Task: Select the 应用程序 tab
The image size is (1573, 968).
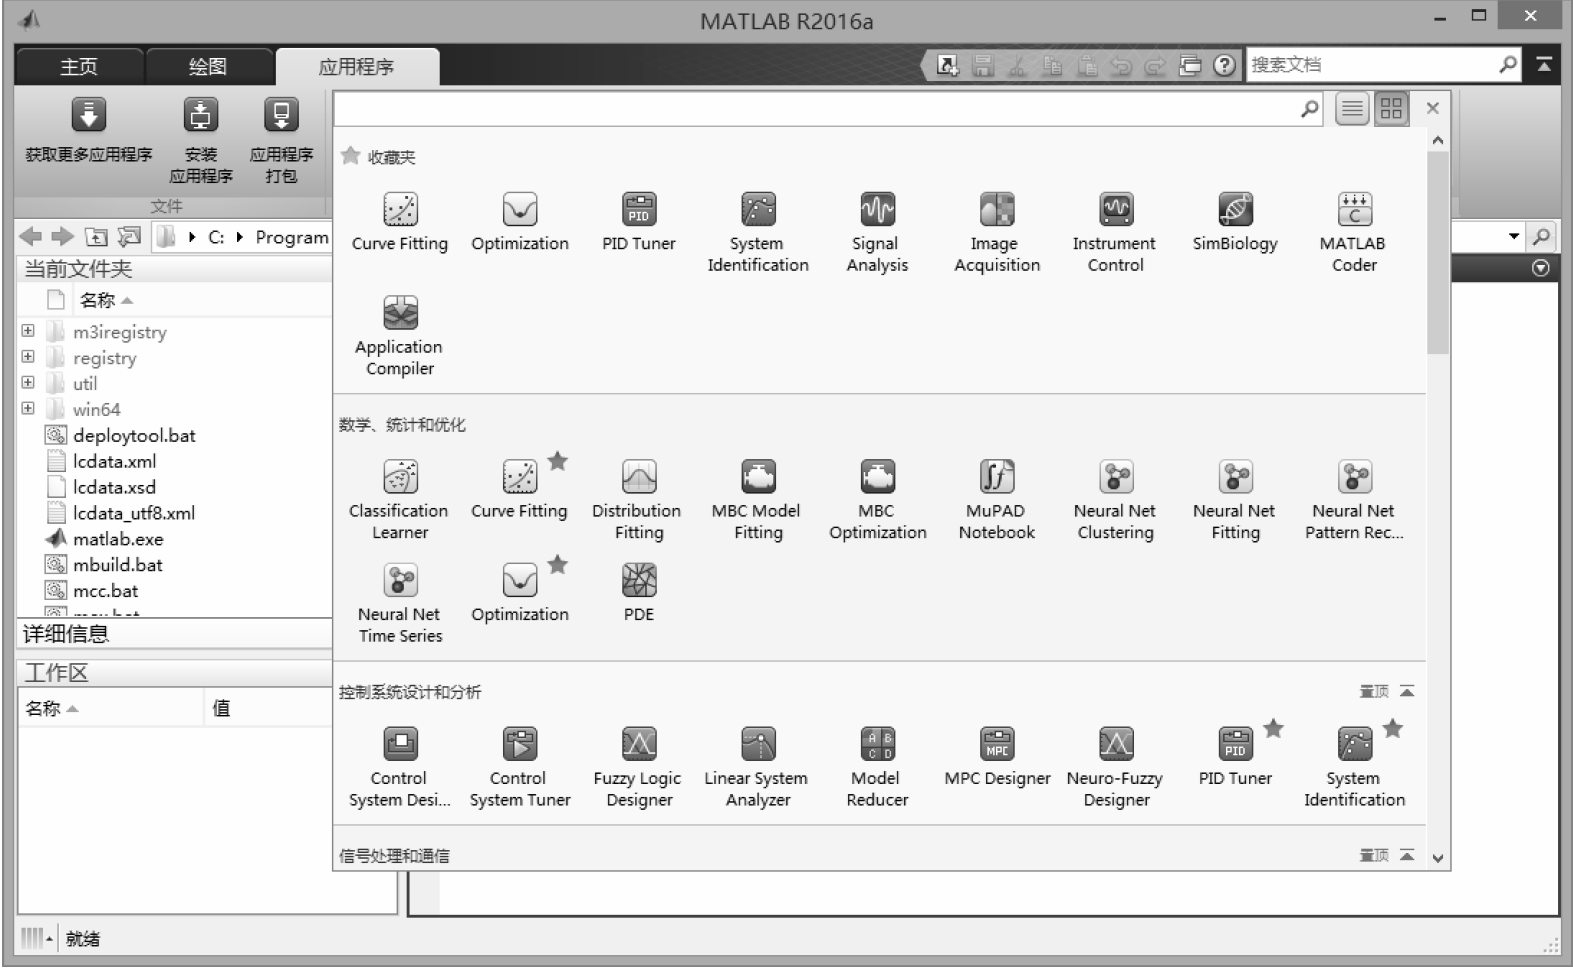Action: 357,67
